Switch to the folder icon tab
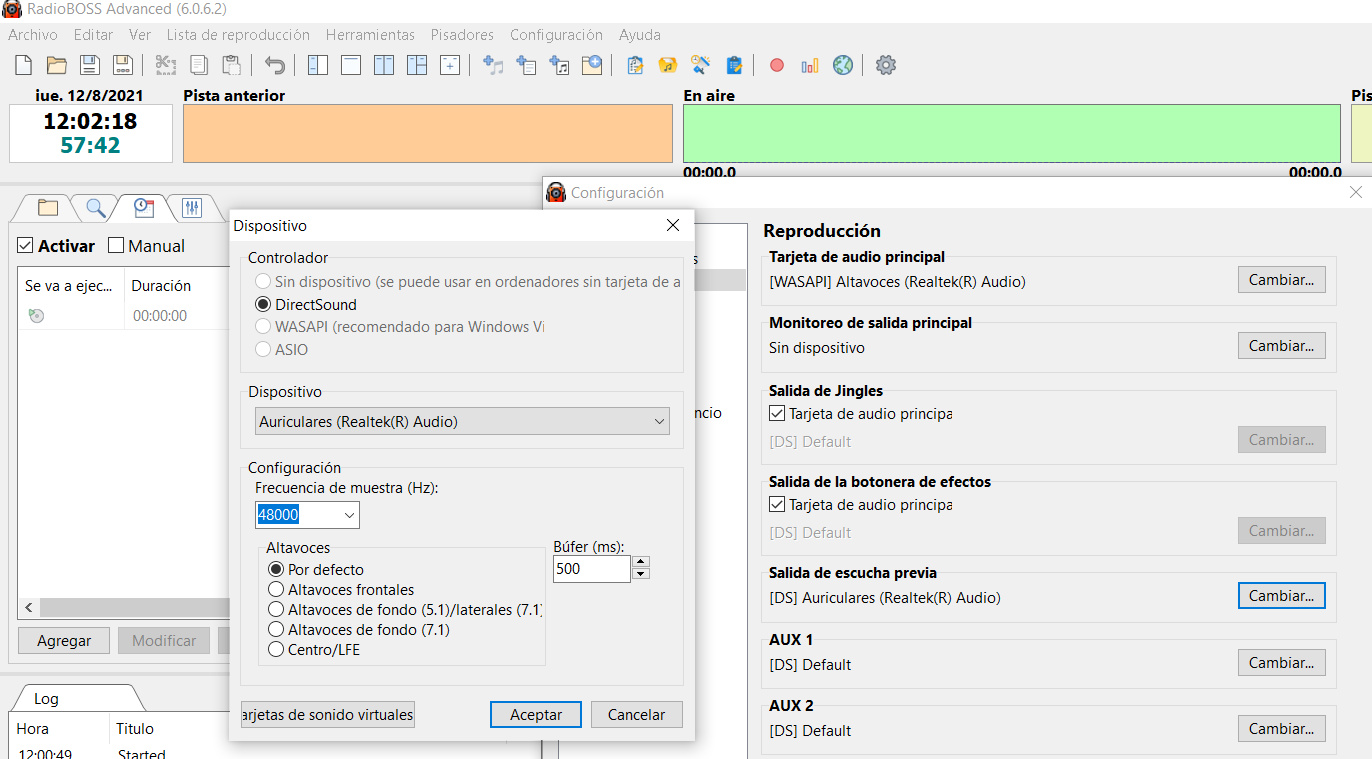1372x759 pixels. pyautogui.click(x=48, y=208)
